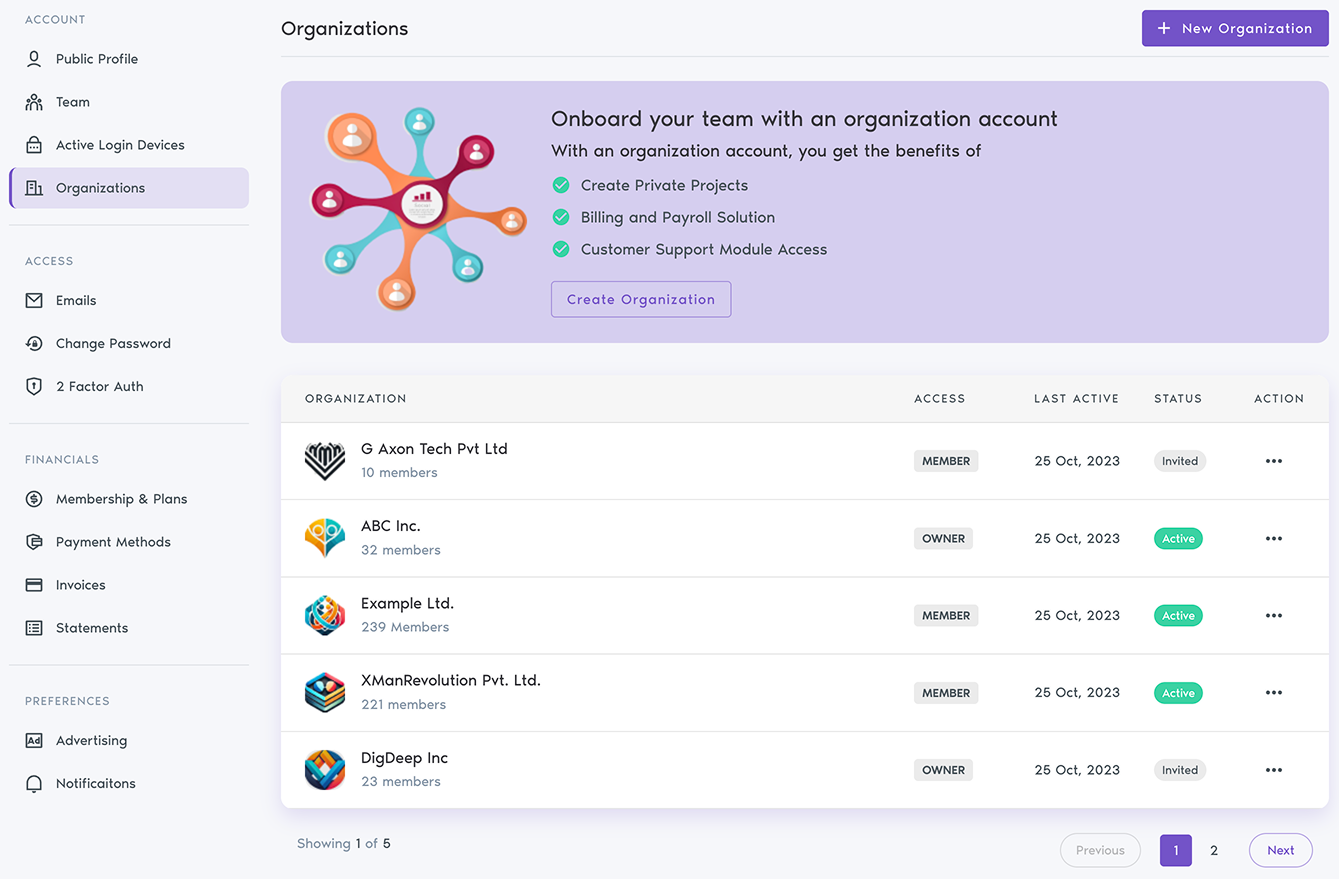Select the Statements sidebar item
Image resolution: width=1339 pixels, height=879 pixels.
tap(92, 628)
